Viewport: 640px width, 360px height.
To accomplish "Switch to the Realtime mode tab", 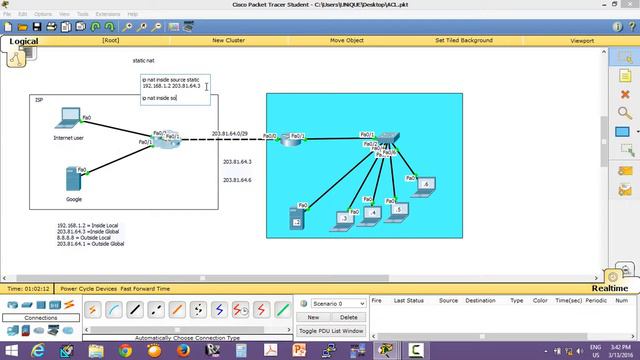I will tap(610, 288).
